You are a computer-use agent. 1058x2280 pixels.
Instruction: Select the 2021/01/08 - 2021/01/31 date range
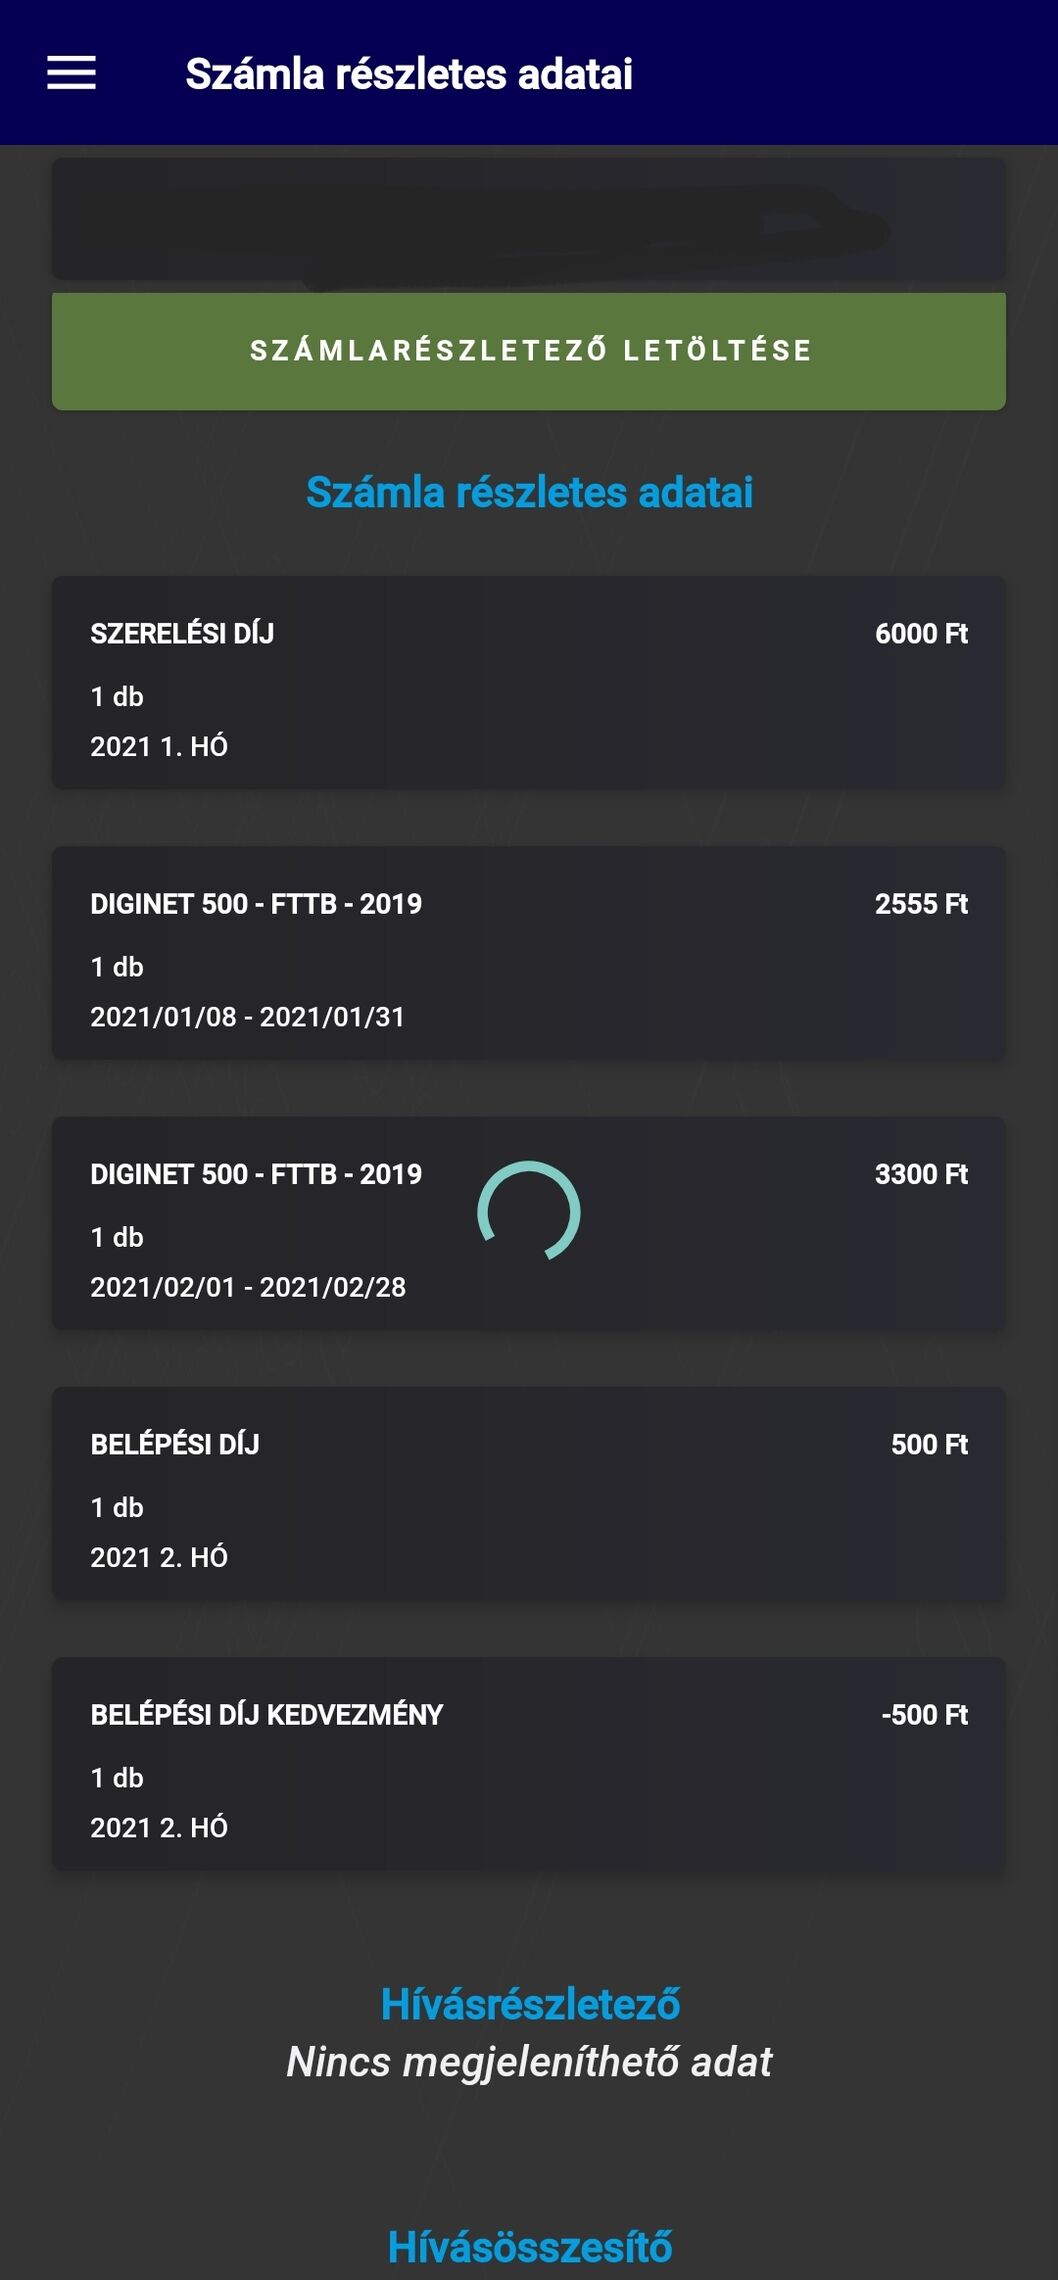[247, 1017]
